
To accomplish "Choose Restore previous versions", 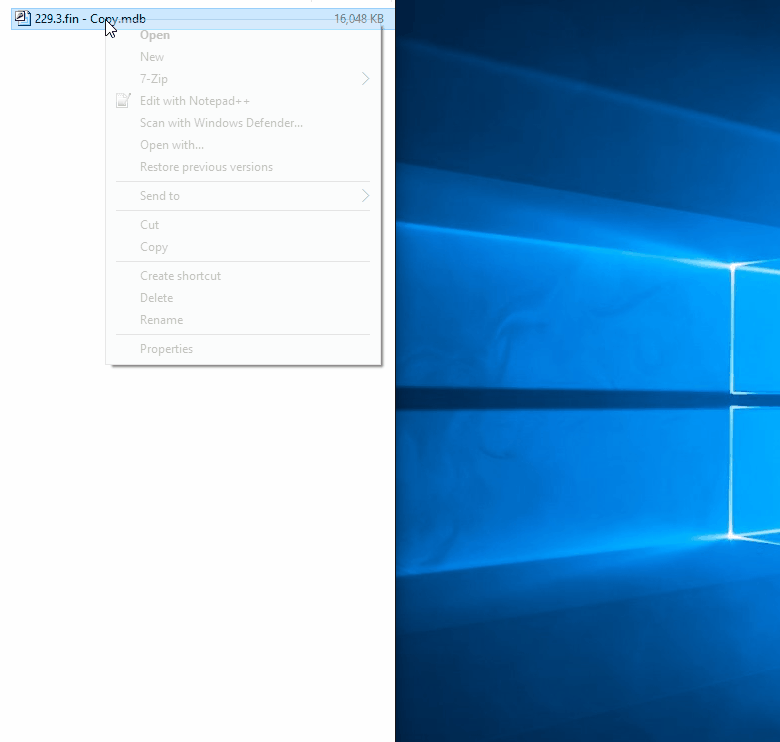I will tap(206, 167).
